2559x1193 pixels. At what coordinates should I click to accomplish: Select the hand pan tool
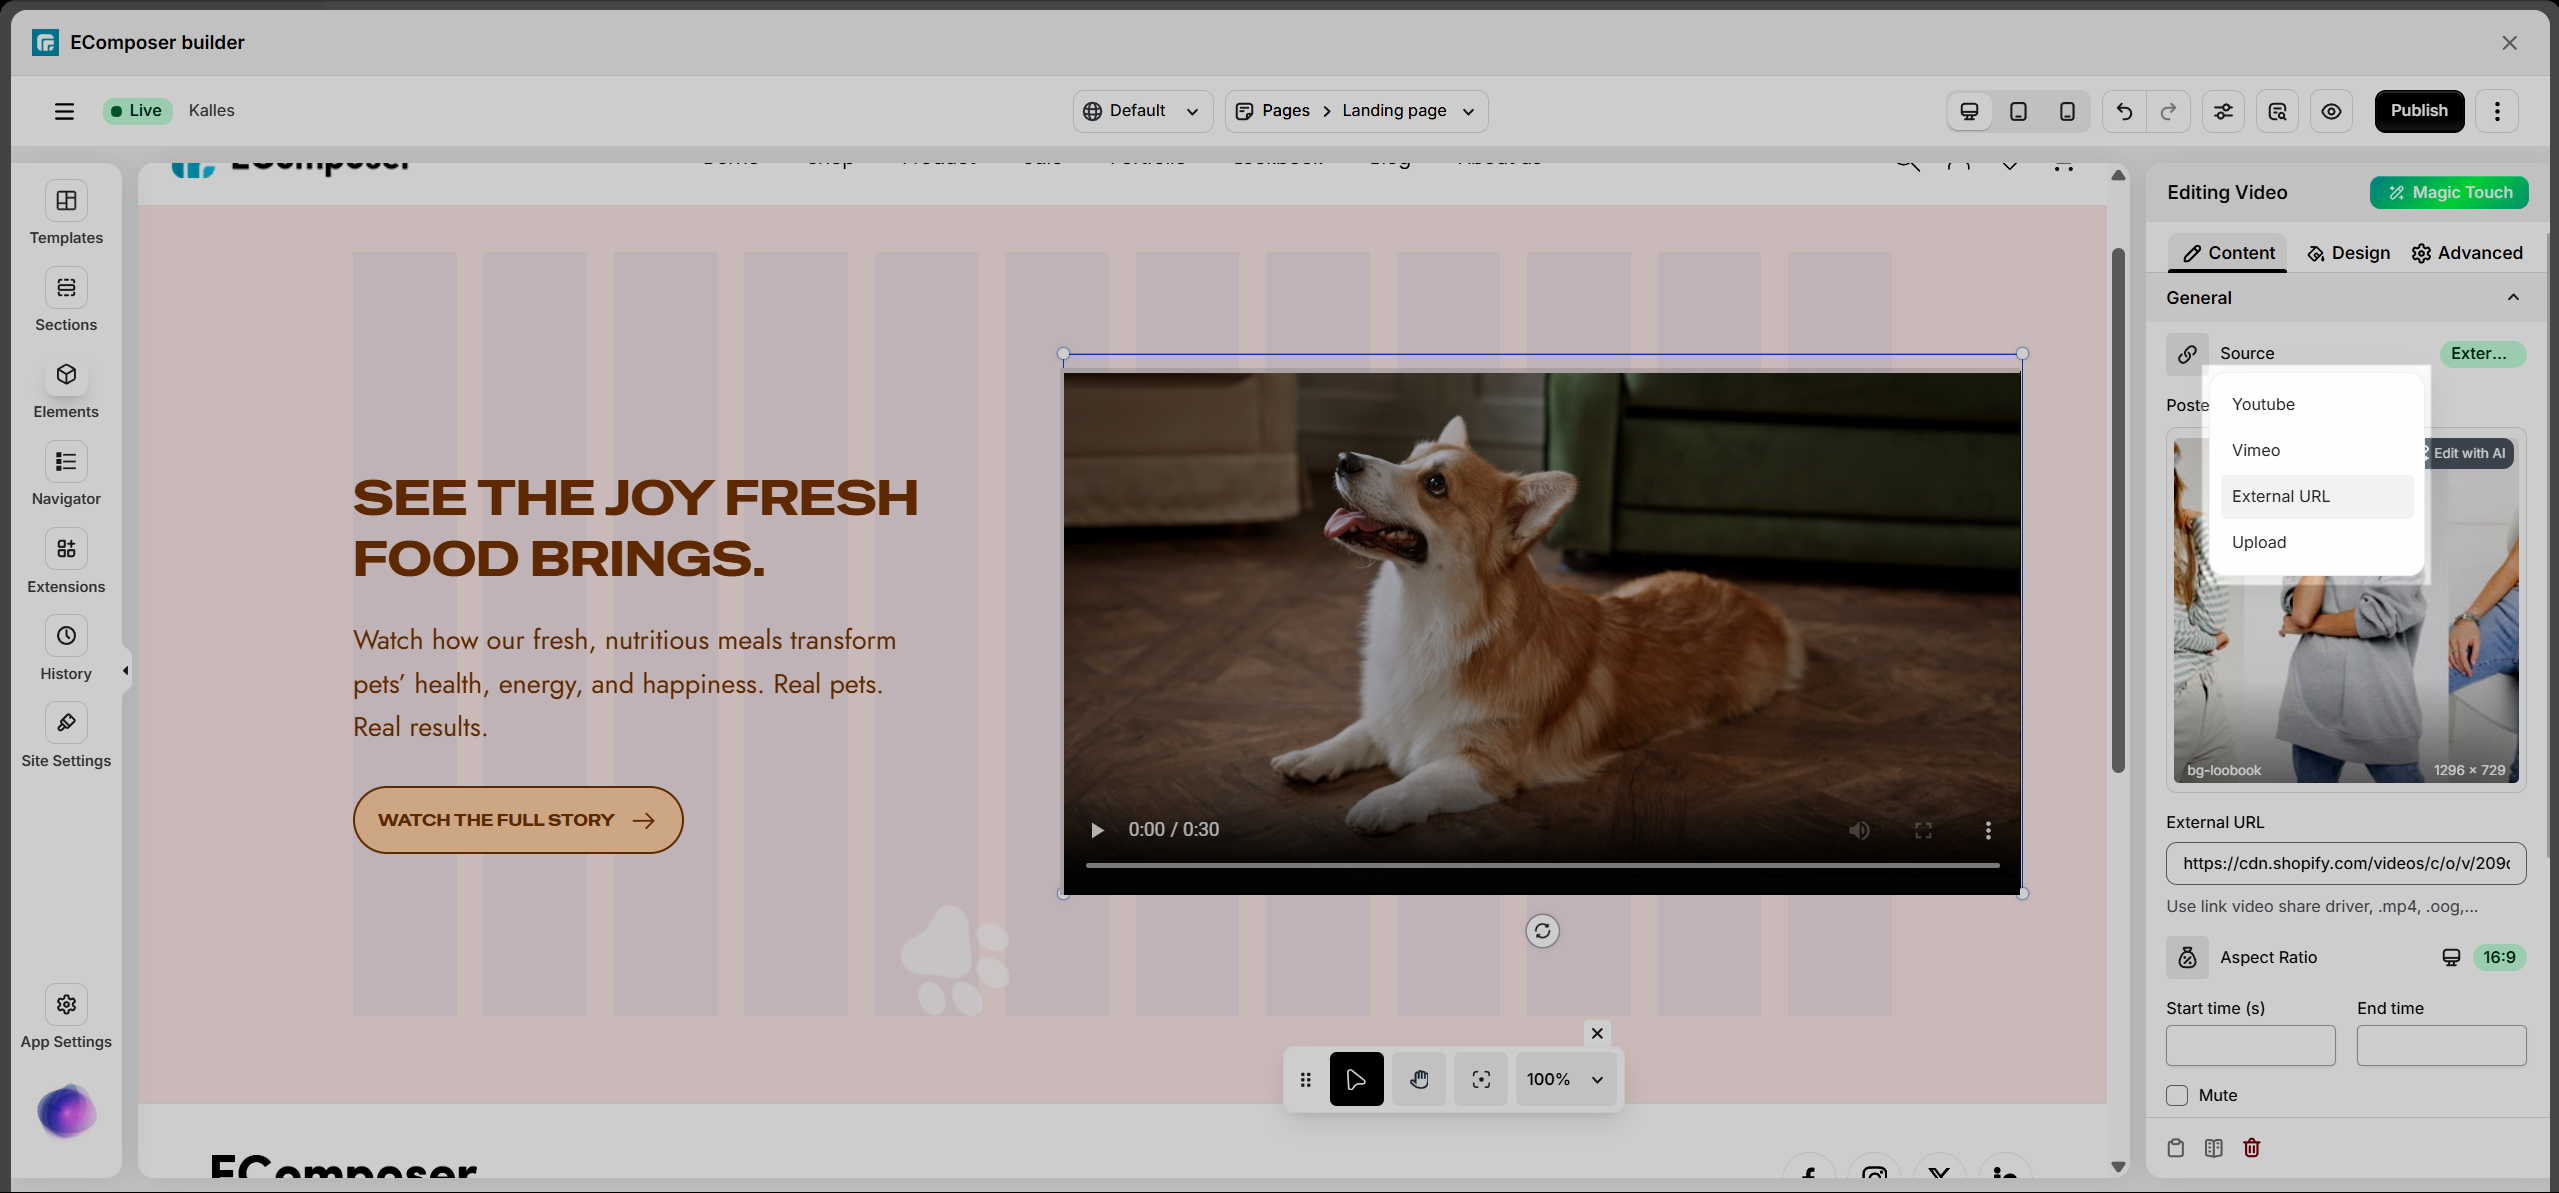(x=1418, y=1079)
